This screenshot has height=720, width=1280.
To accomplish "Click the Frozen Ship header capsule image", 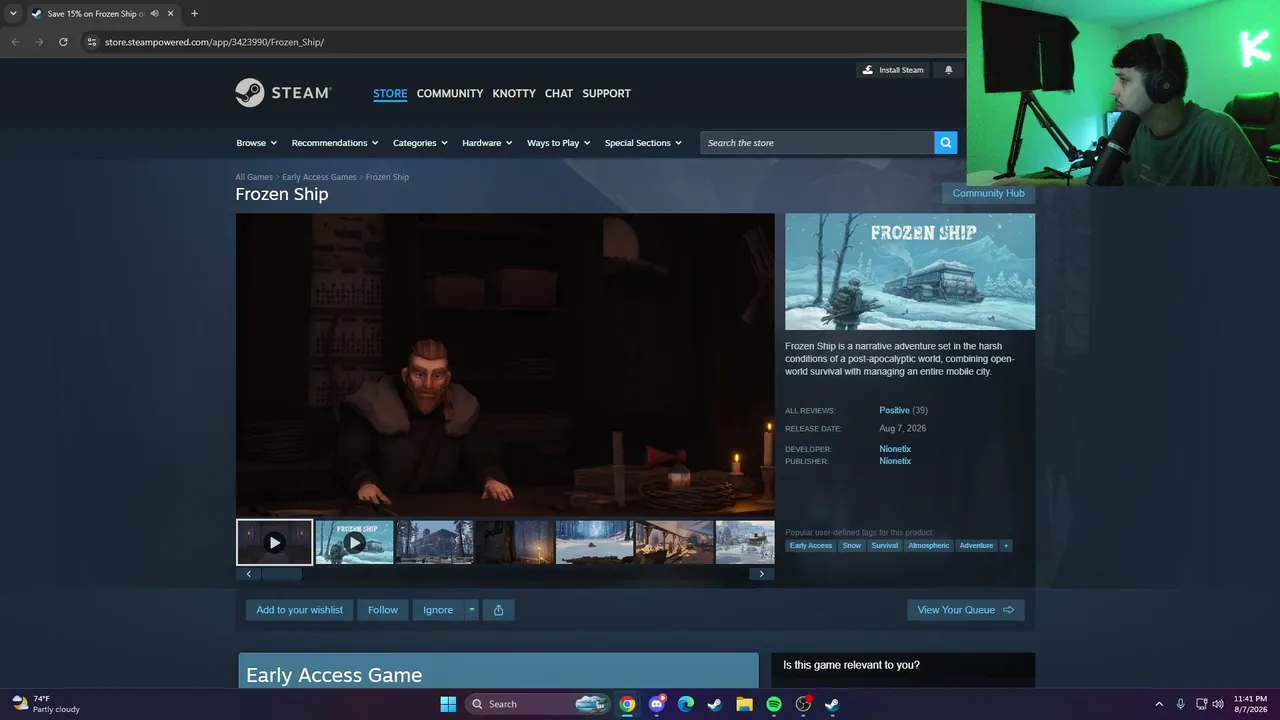I will pos(910,272).
